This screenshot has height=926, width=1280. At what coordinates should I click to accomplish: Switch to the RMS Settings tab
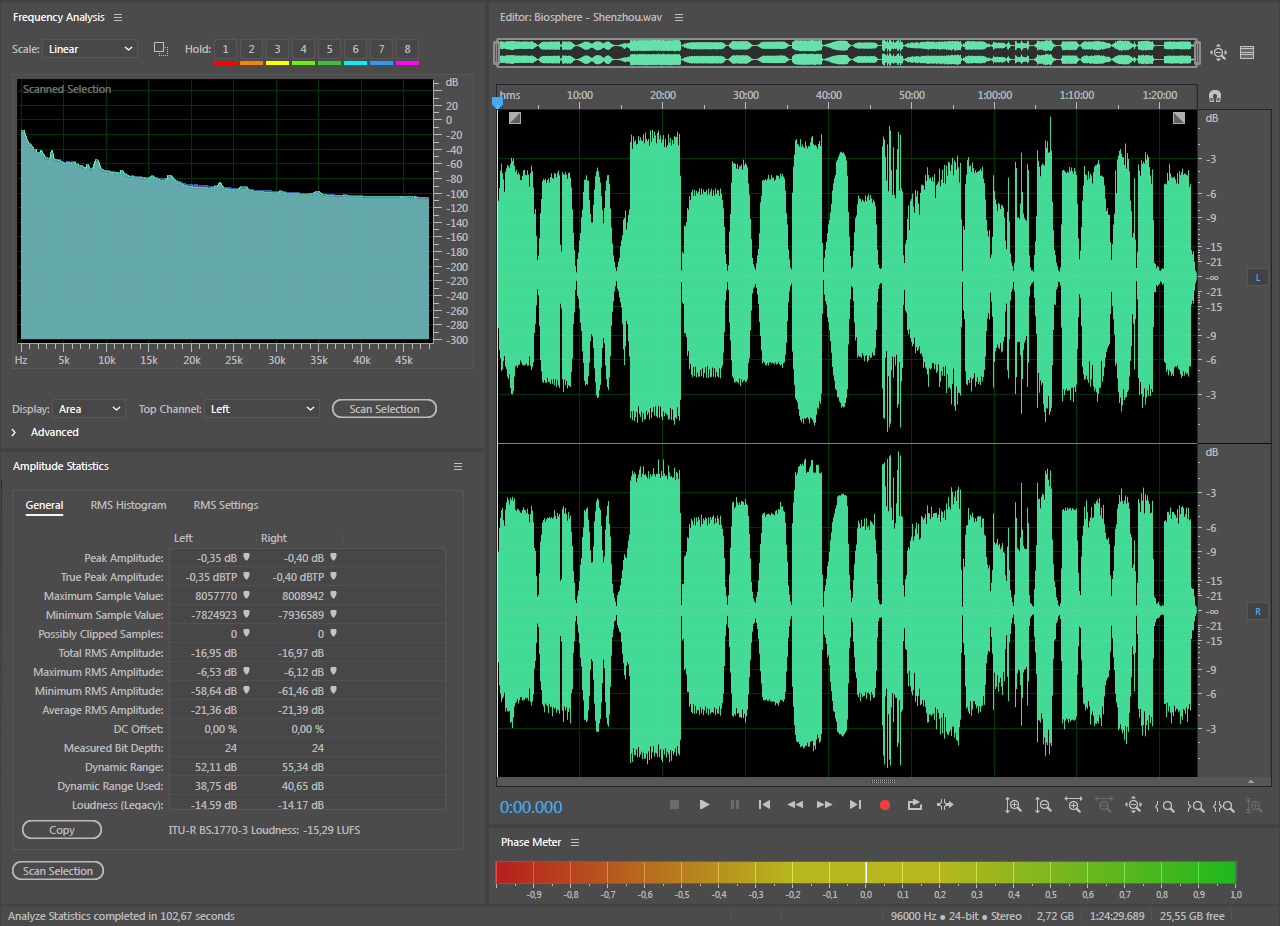[x=226, y=505]
